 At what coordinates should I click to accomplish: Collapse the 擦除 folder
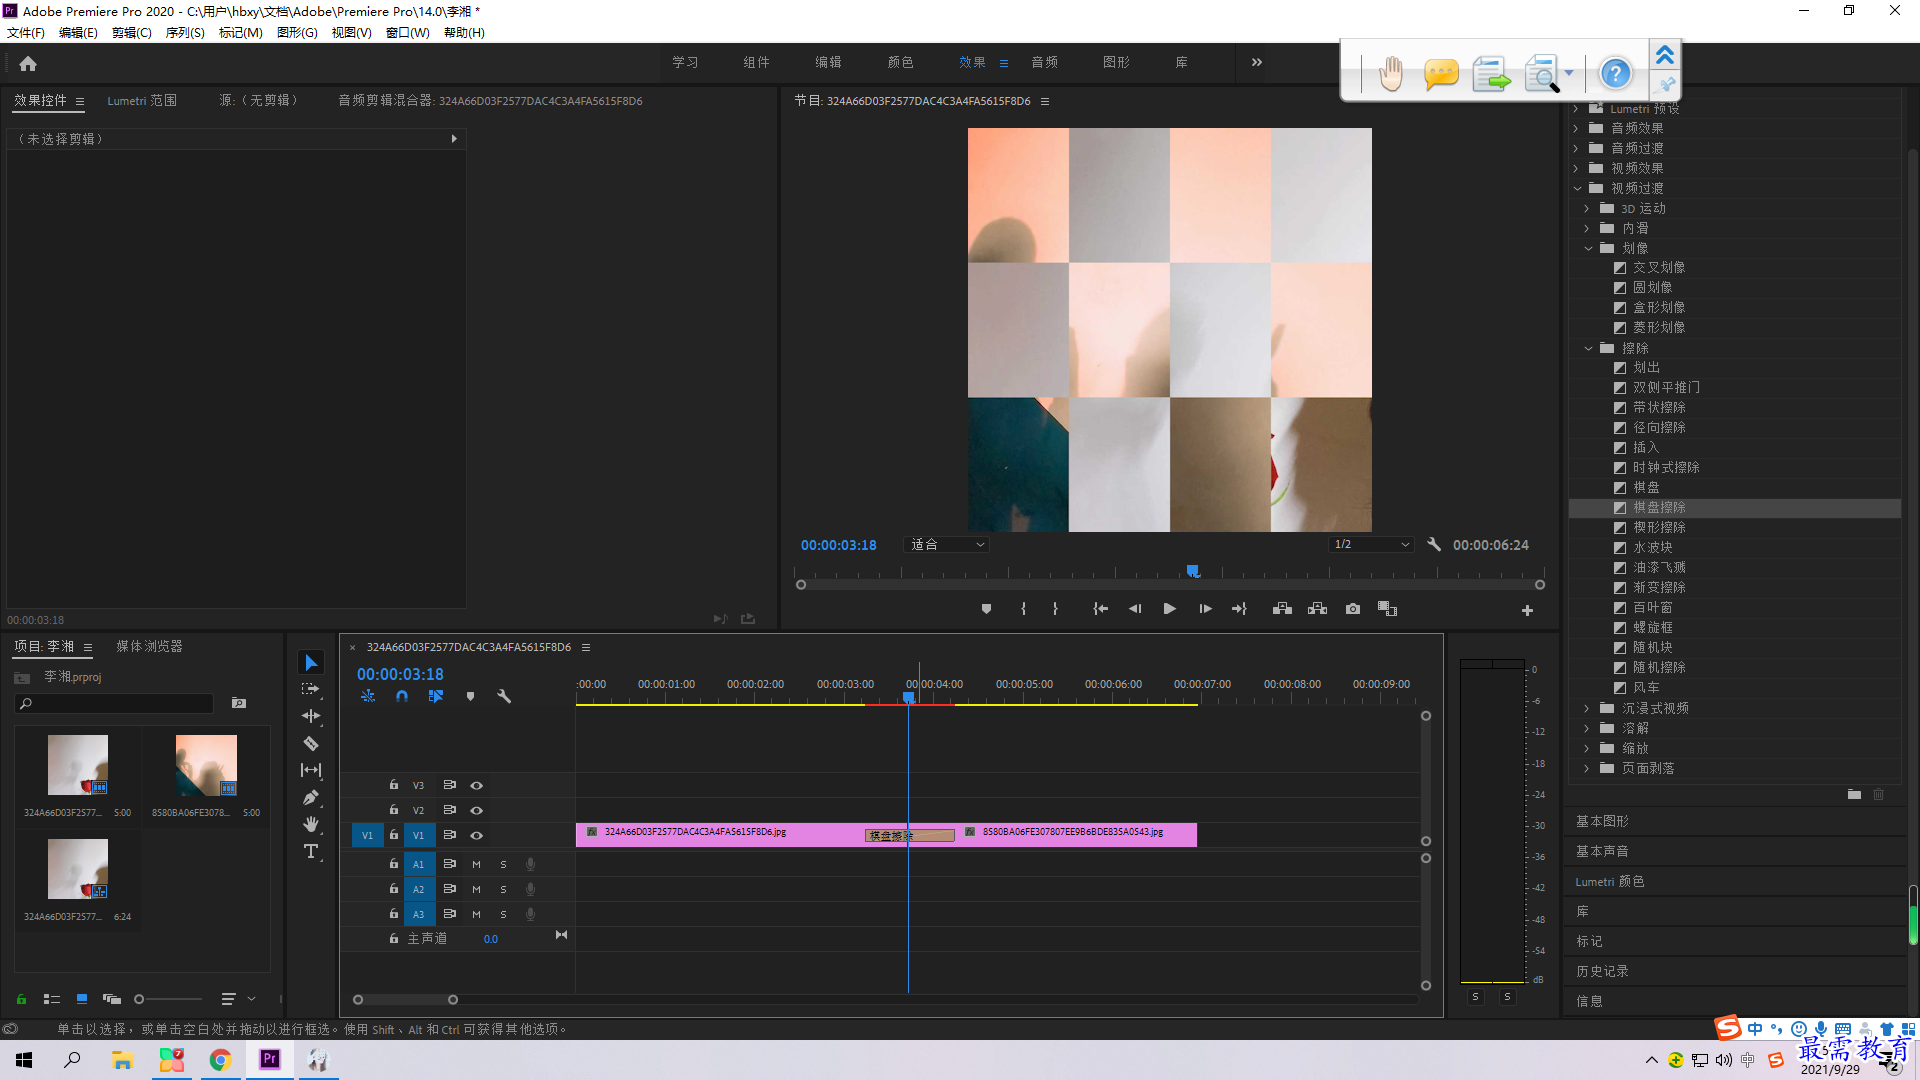tap(1588, 348)
